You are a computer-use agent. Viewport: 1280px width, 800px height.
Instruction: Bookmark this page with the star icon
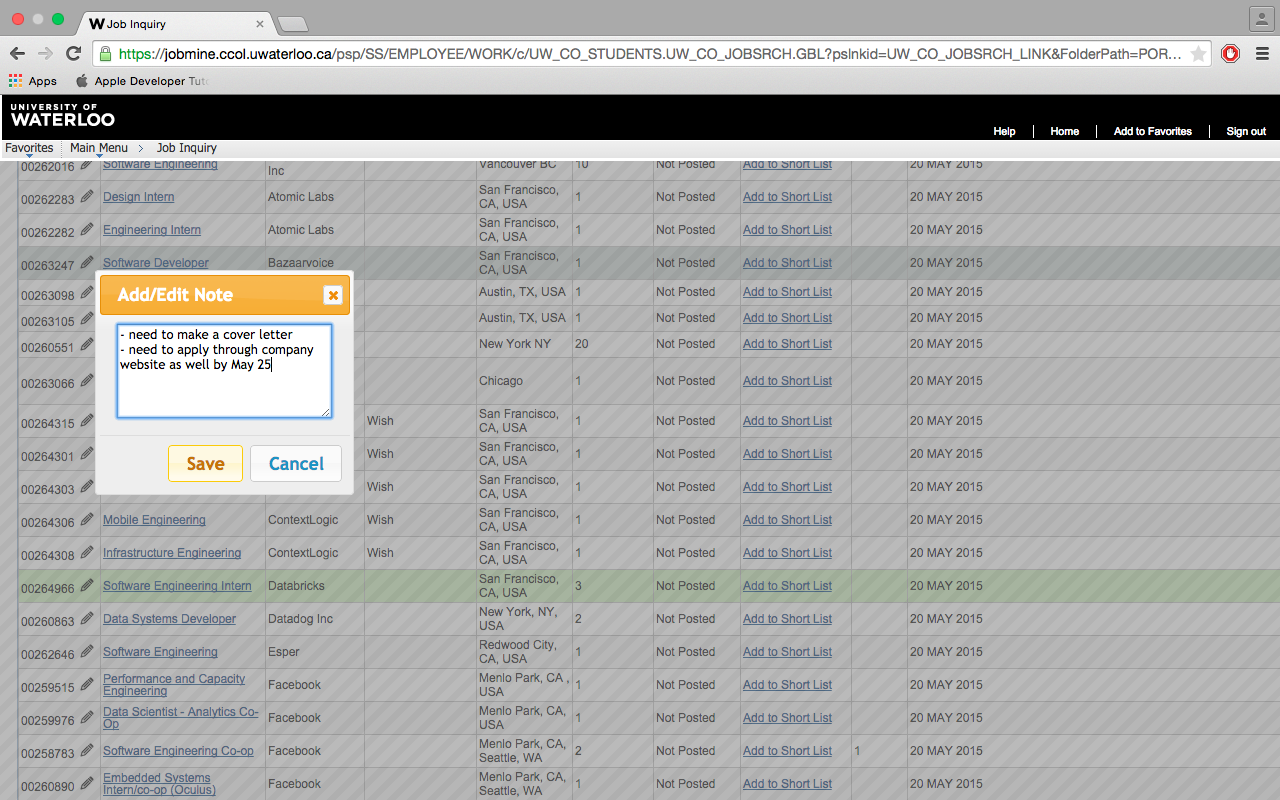(x=1198, y=54)
